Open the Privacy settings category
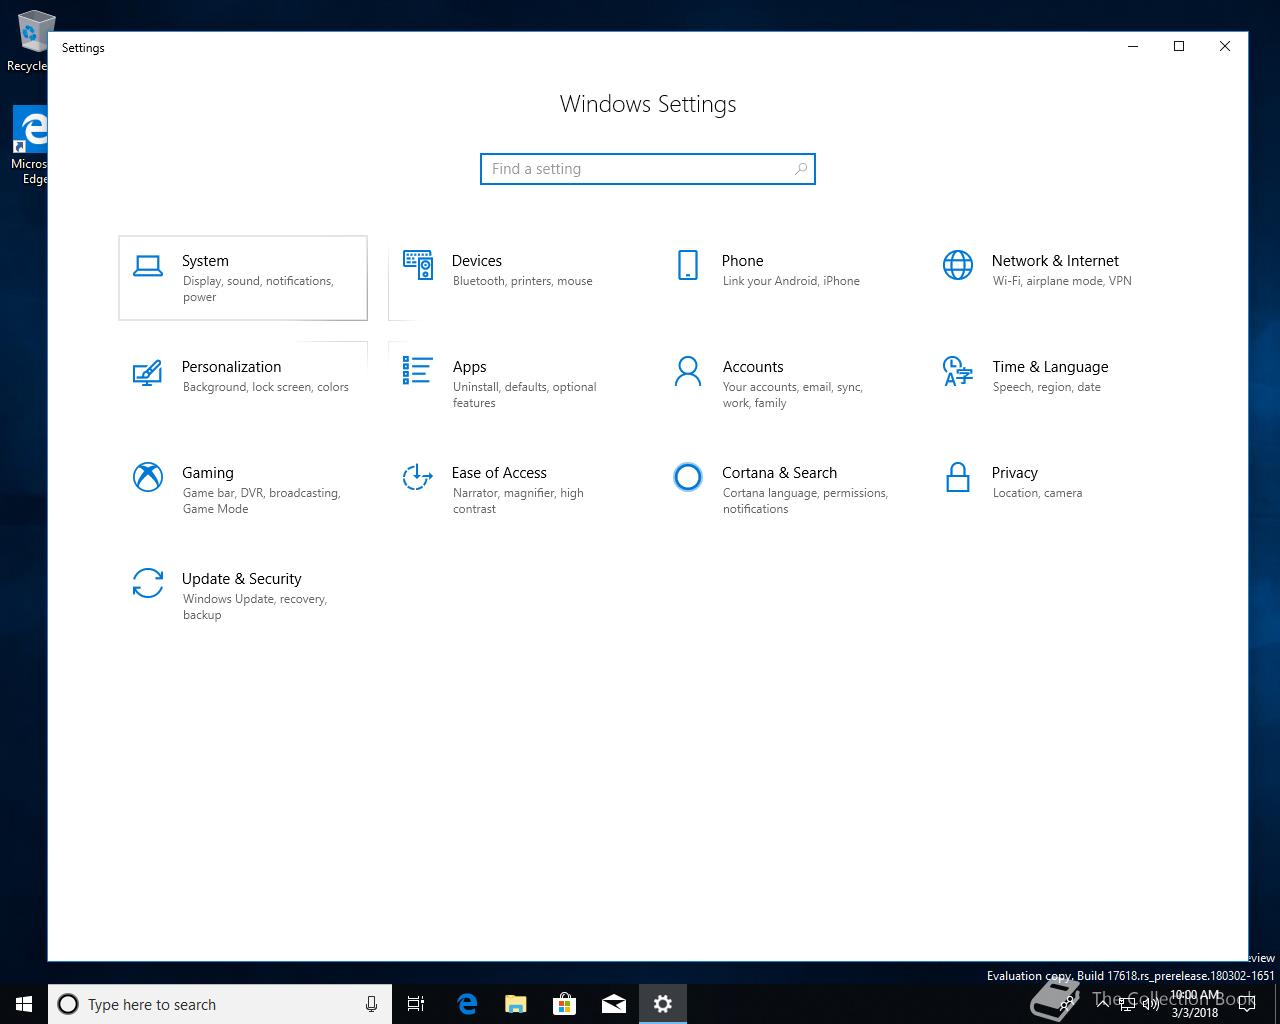This screenshot has width=1280, height=1024. tap(1053, 490)
